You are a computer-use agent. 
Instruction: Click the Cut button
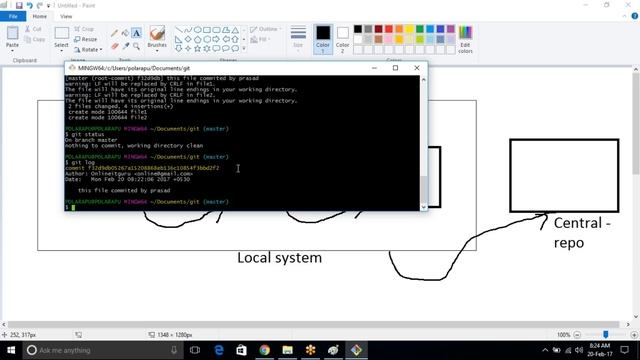[x=33, y=29]
